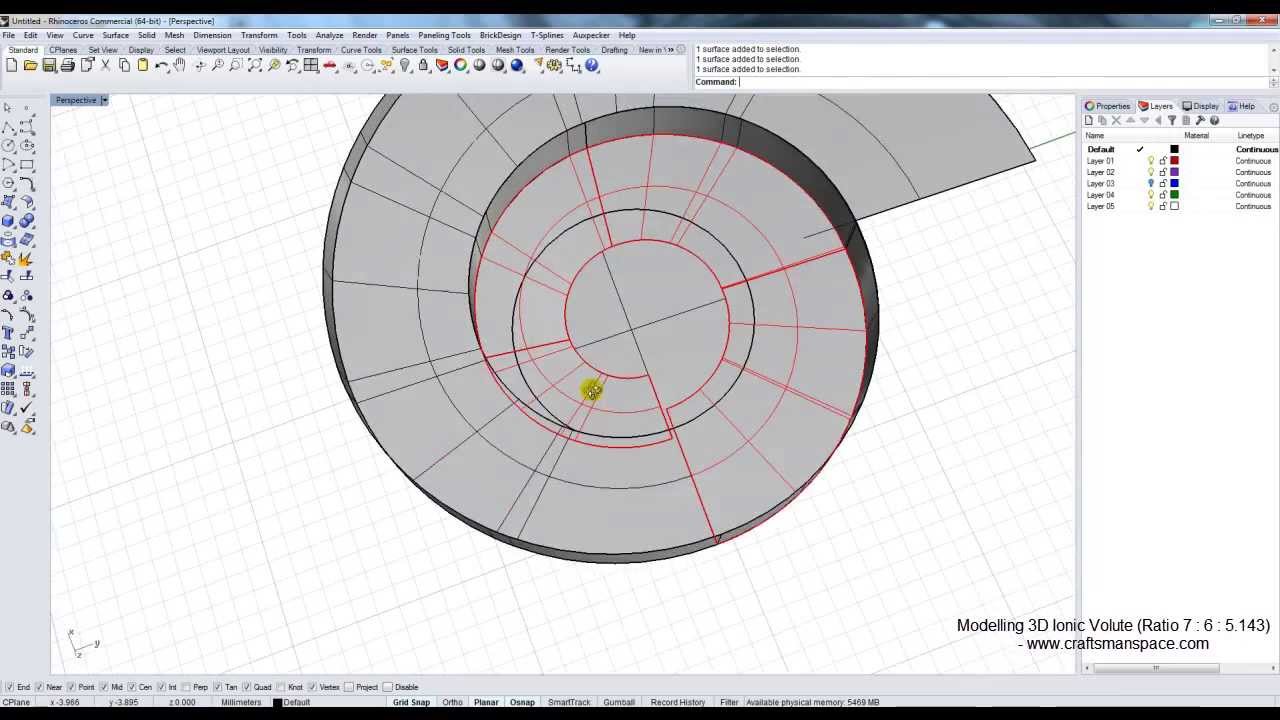Screen dimensions: 1280x720
Task: Click the layer filter funnel icon
Action: coord(1172,121)
